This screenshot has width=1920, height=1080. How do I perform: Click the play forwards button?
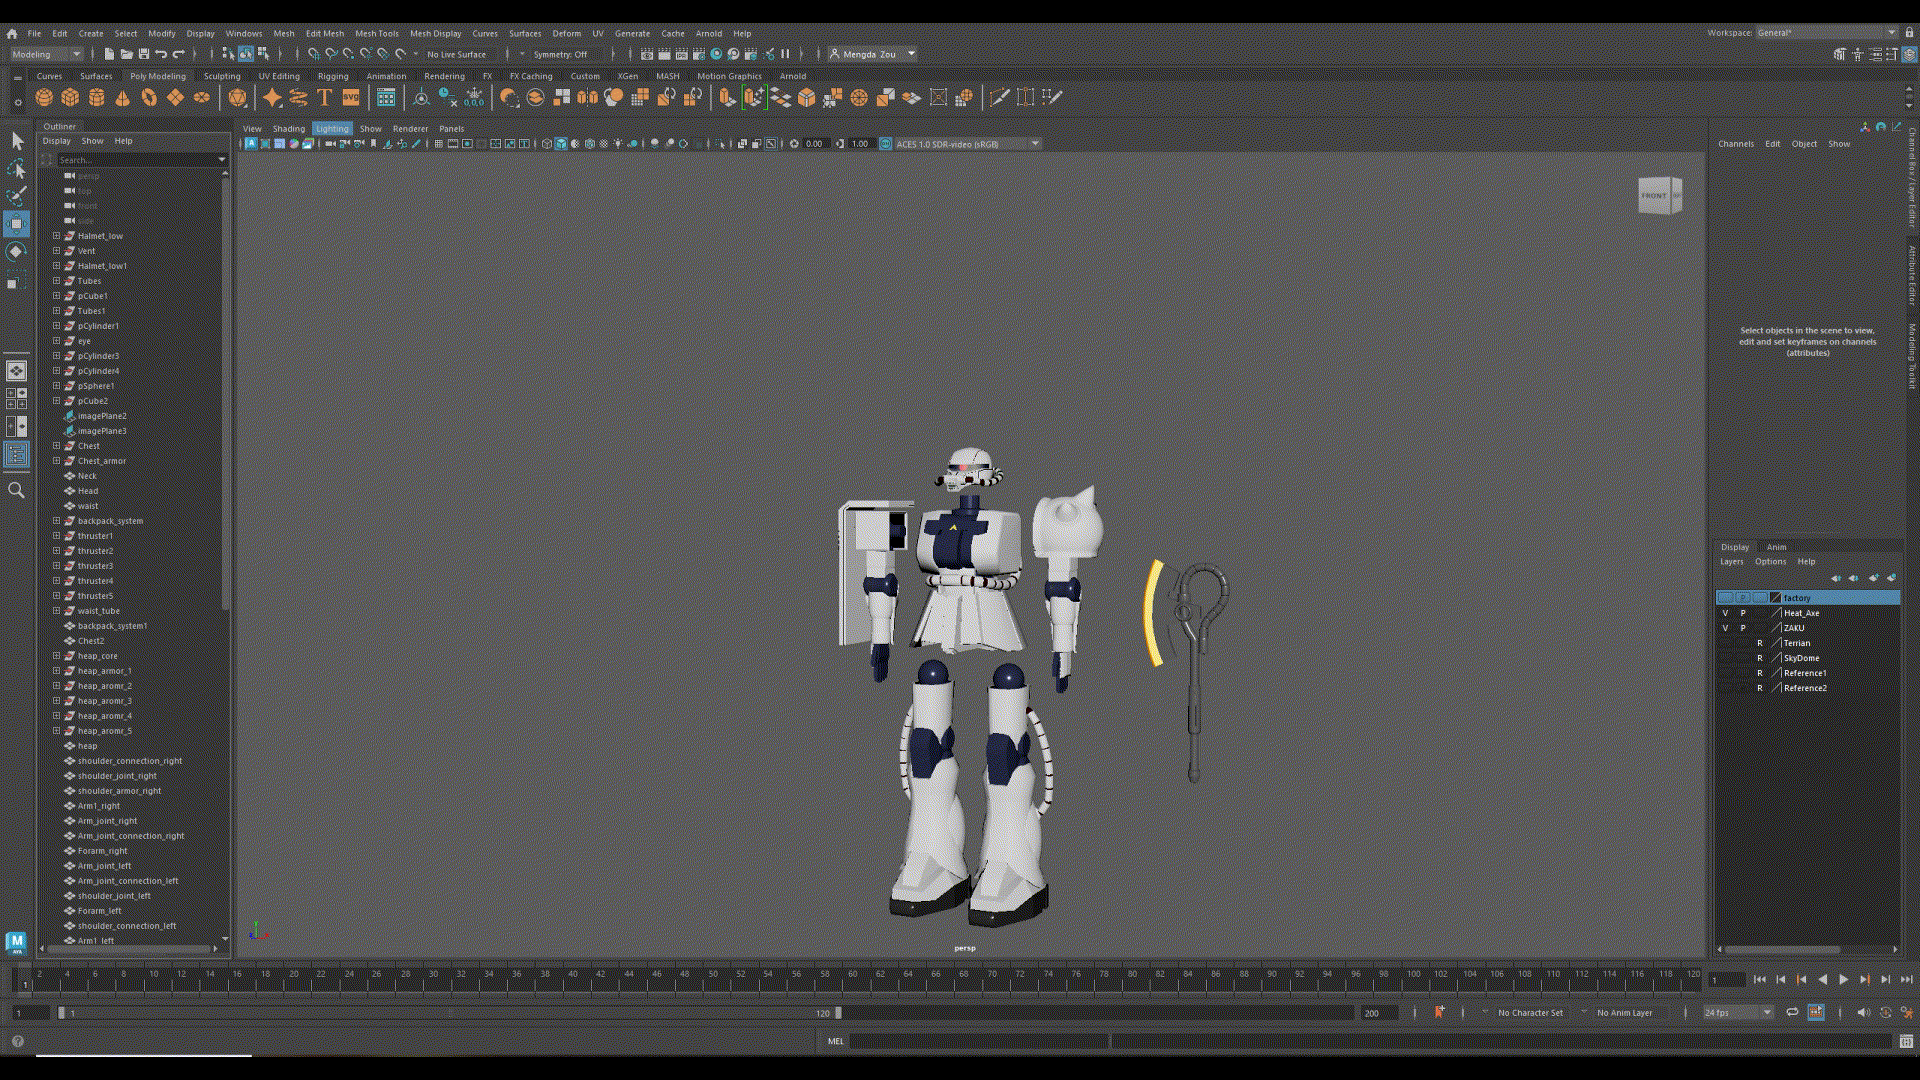[1843, 980]
